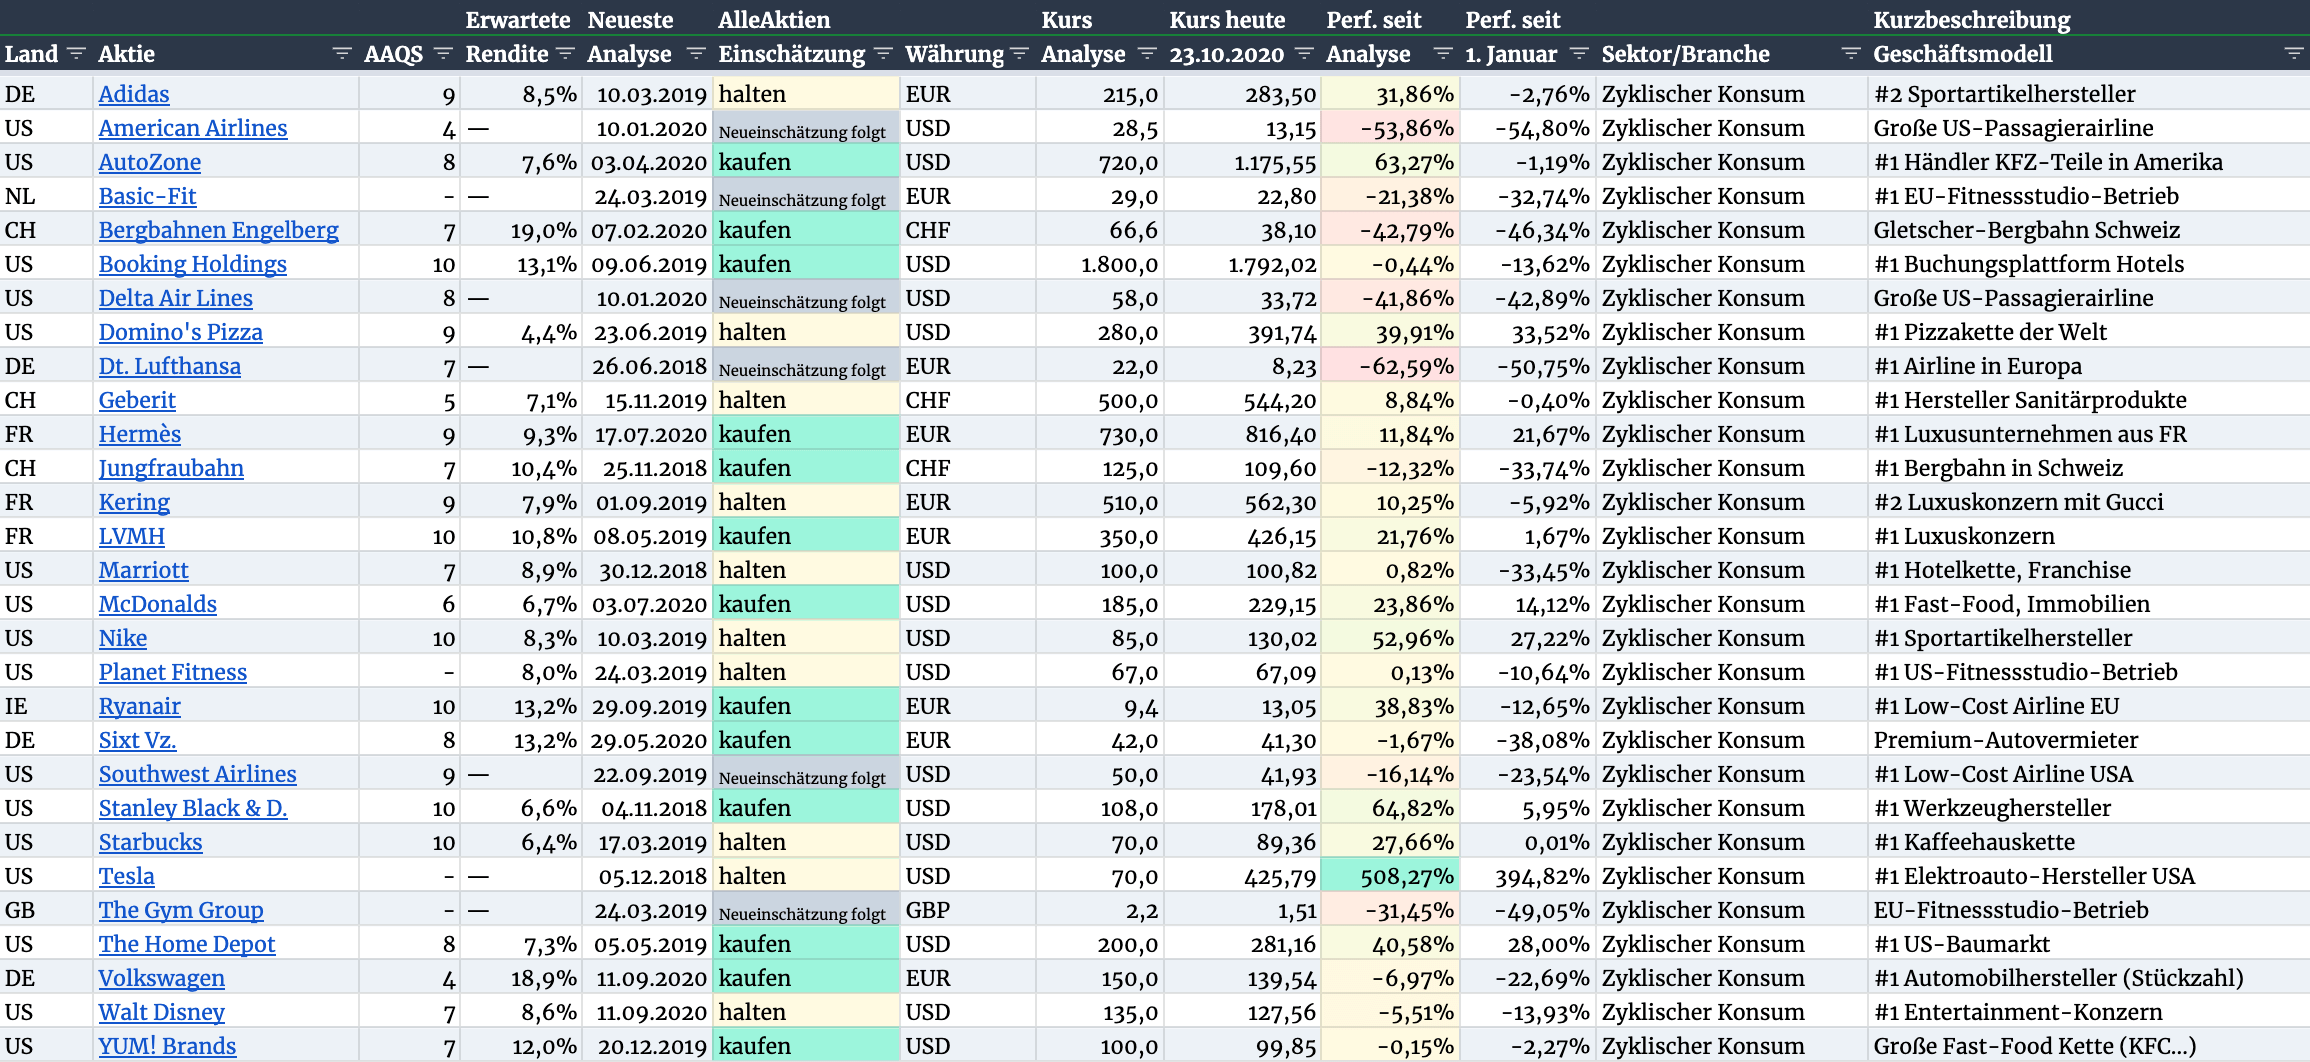Open the Rendite column filter icon
This screenshot has height=1062, width=2310.
pyautogui.click(x=565, y=53)
